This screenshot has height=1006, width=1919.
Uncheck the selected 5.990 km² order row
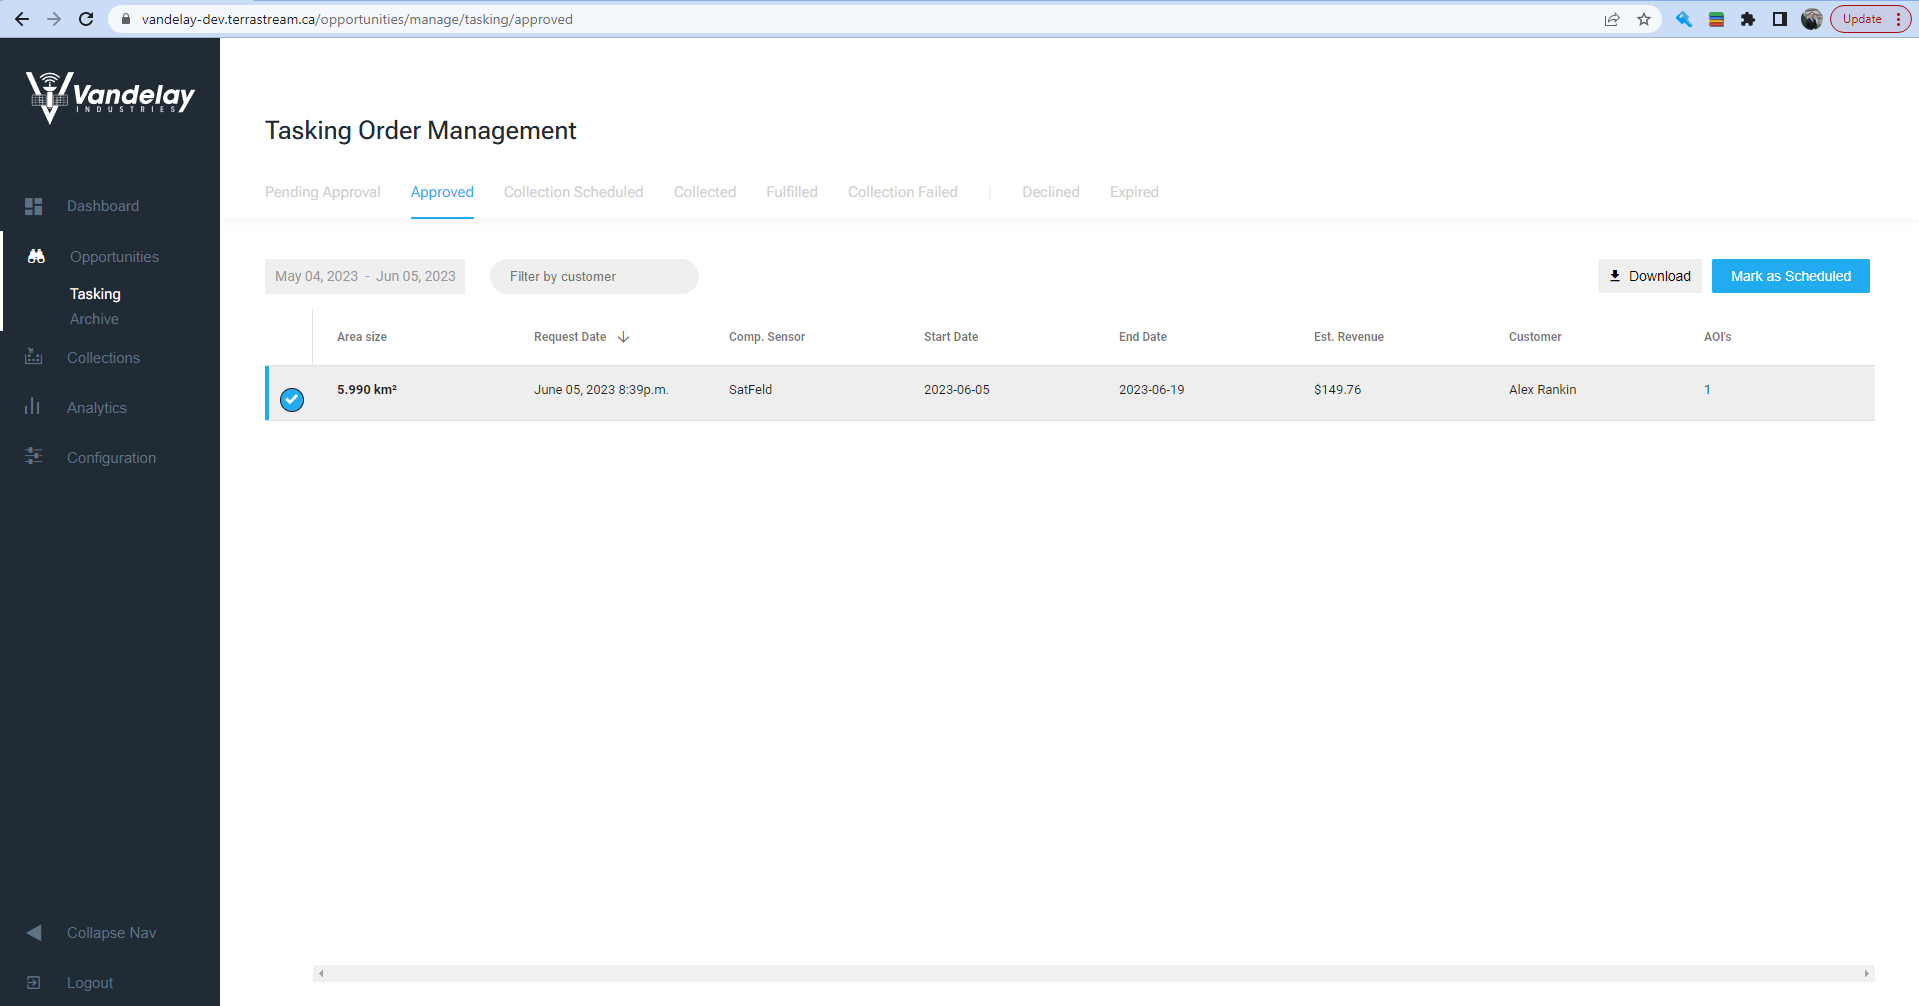pyautogui.click(x=292, y=399)
